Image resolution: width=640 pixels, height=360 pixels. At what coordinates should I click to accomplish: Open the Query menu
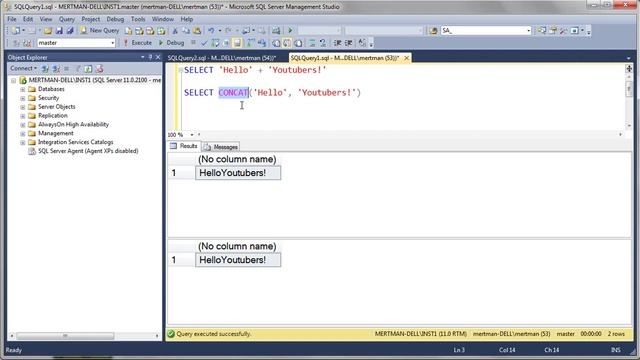point(67,19)
